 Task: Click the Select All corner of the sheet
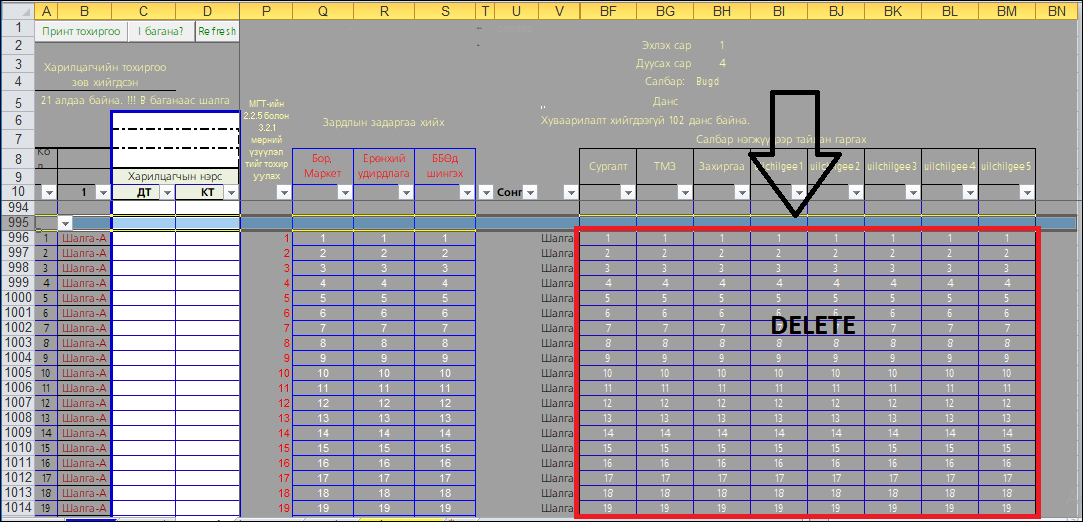tap(17, 12)
